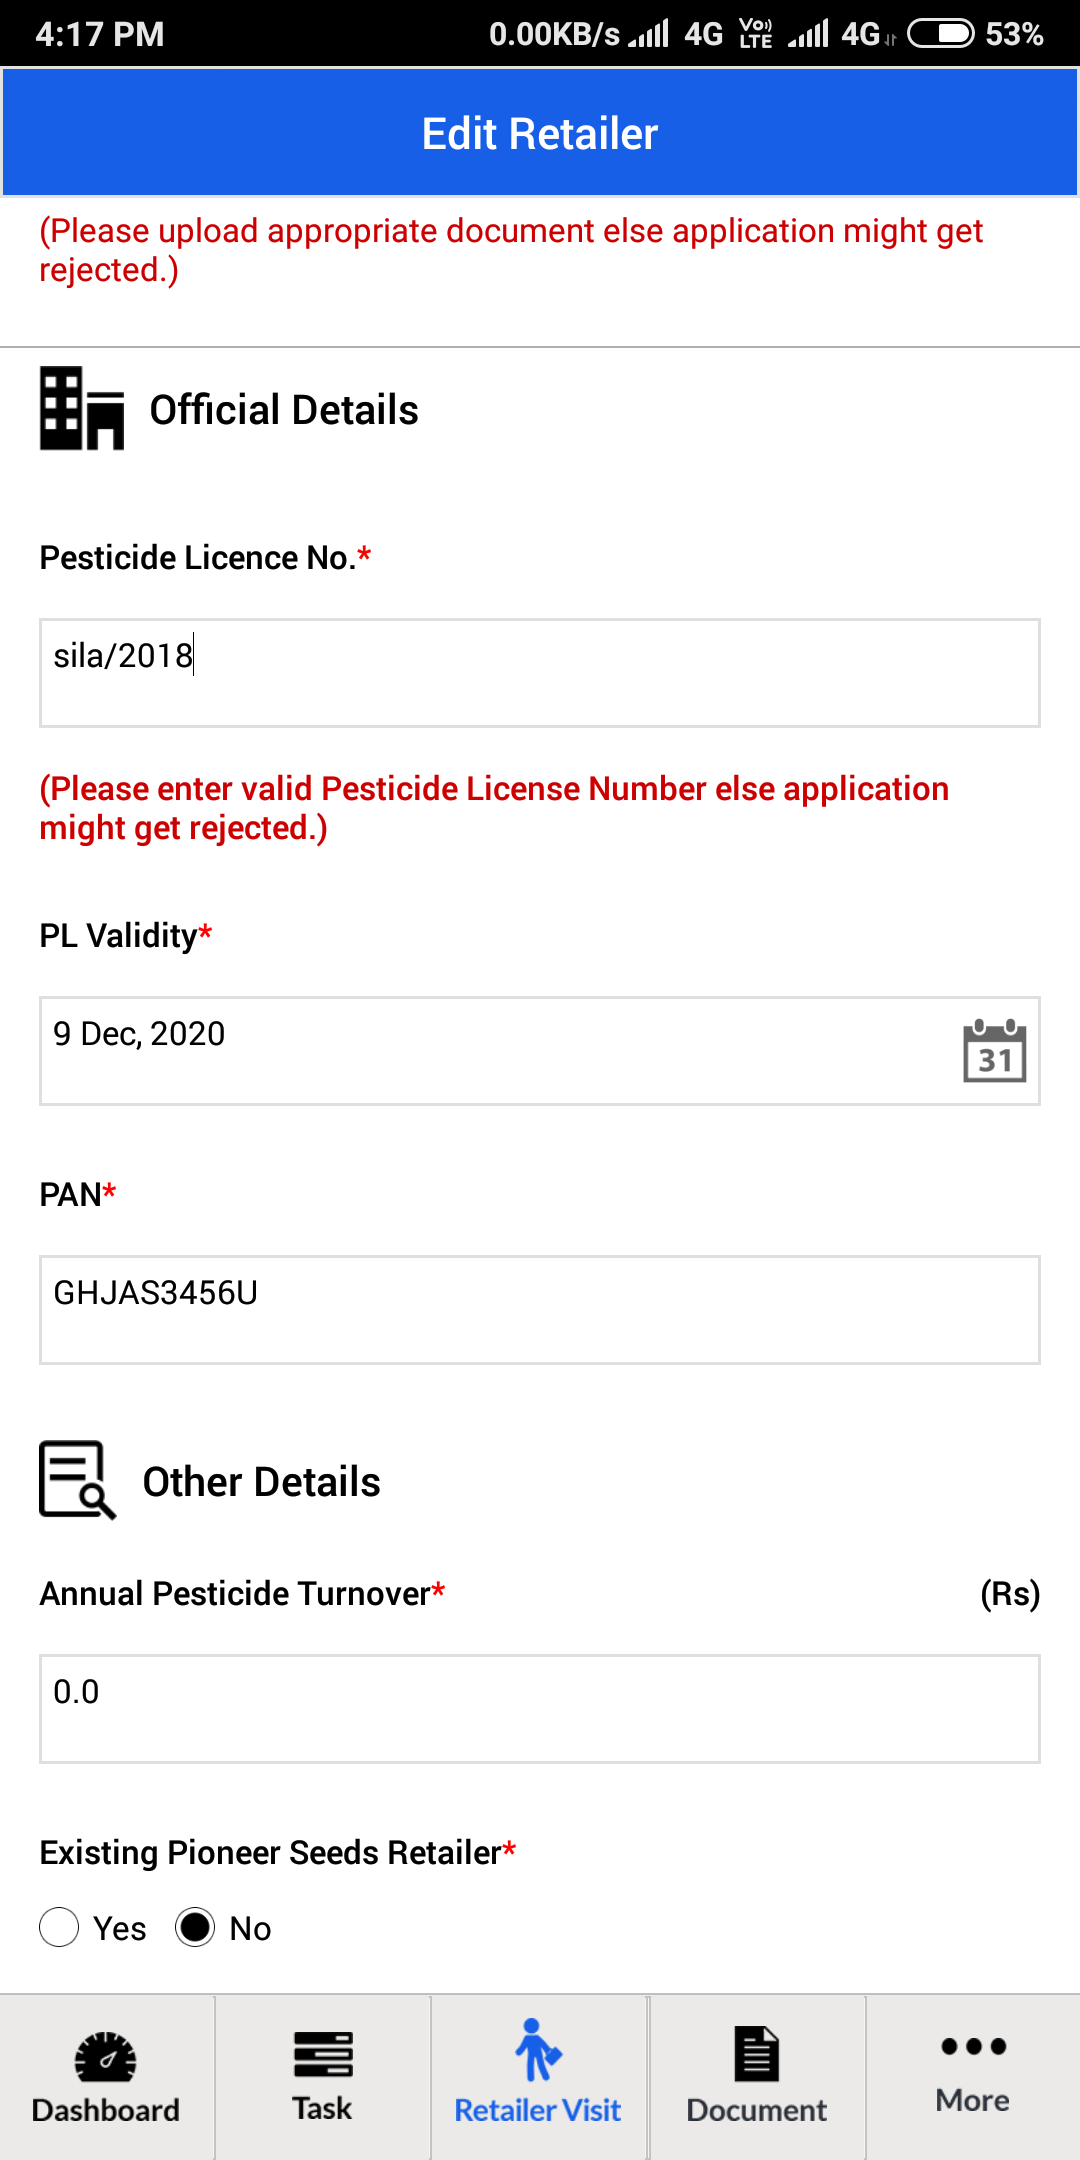This screenshot has height=2160, width=1080.
Task: Tap the Dashboard gauge icon
Action: 106,2056
